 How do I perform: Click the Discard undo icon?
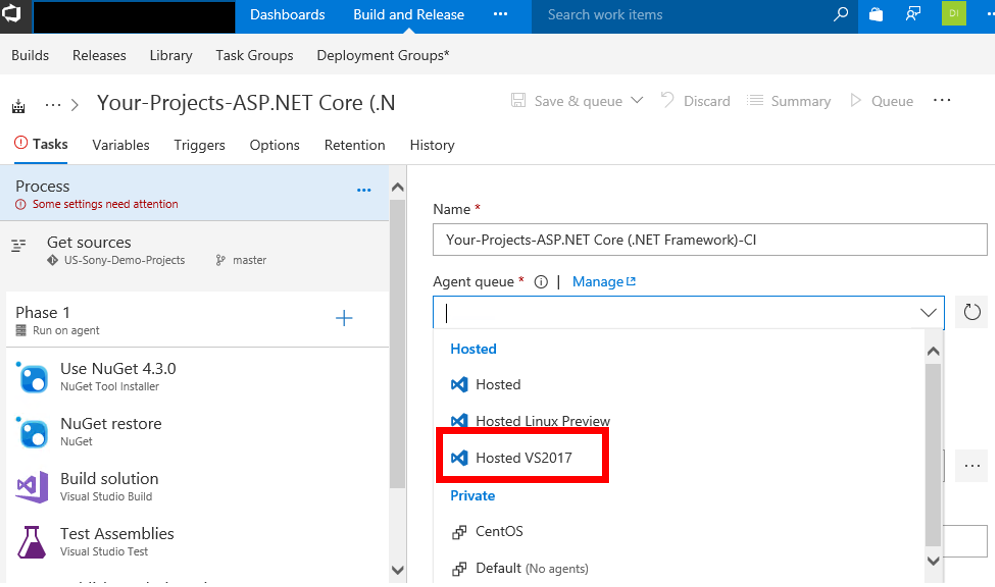[667, 100]
